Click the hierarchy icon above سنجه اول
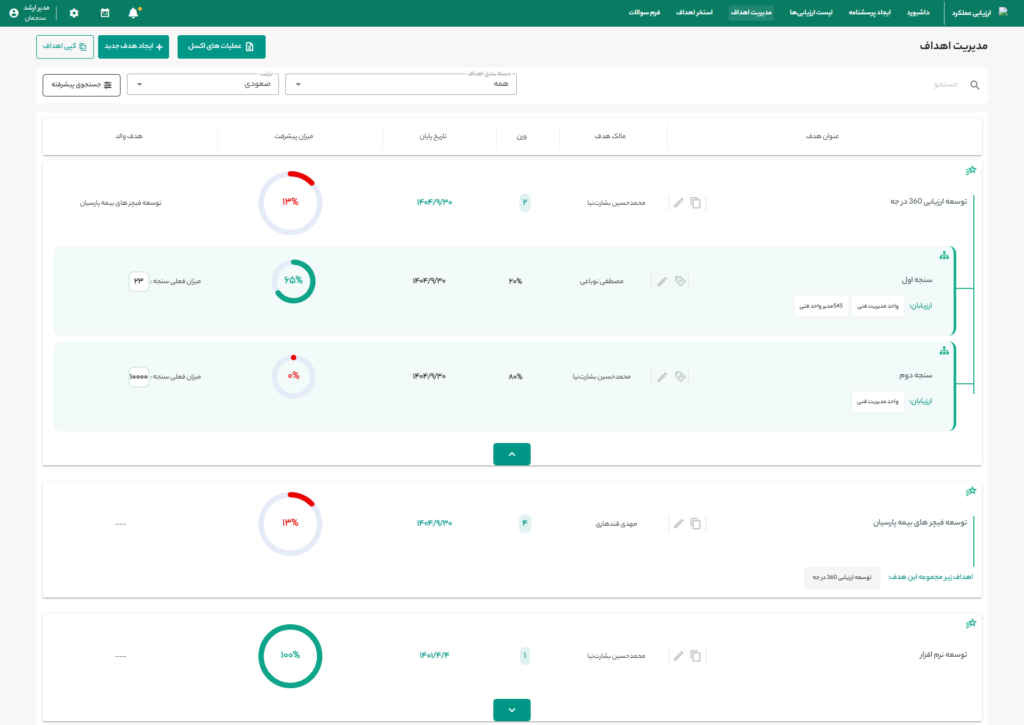 (943, 256)
